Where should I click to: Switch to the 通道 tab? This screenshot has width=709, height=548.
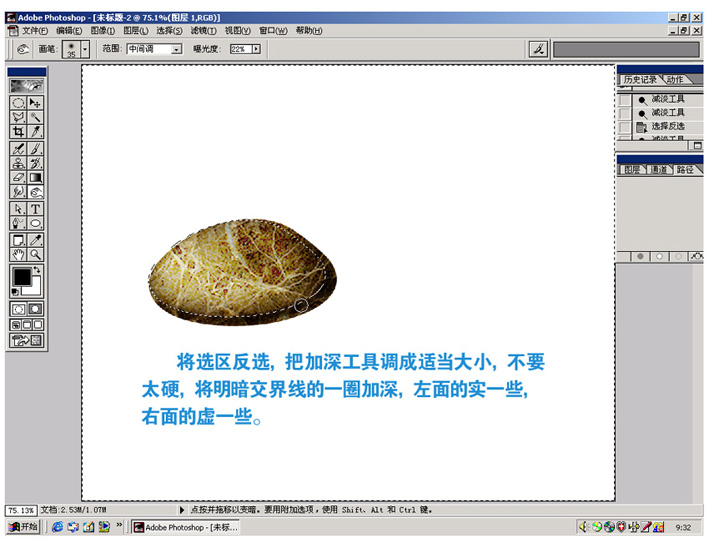pos(658,170)
